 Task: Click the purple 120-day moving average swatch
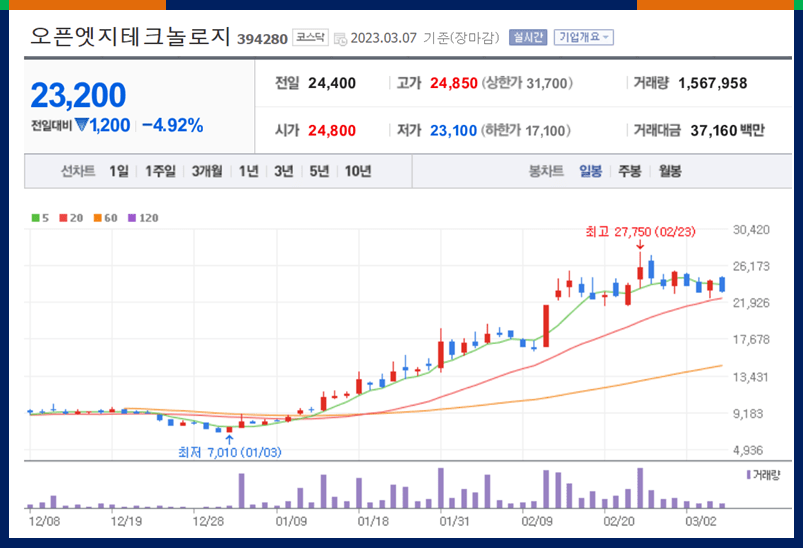pyautogui.click(x=132, y=218)
